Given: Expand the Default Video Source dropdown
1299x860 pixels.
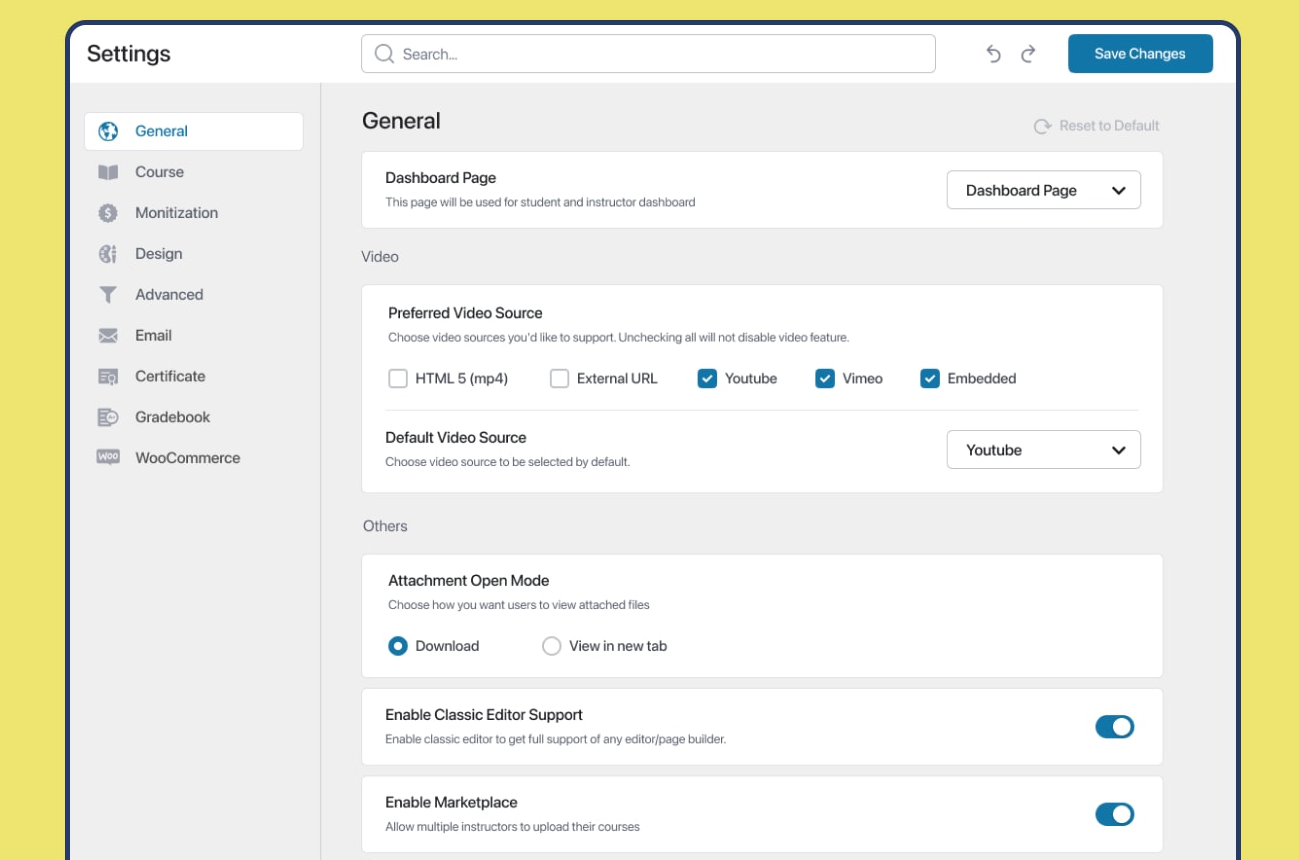Looking at the screenshot, I should point(1043,450).
